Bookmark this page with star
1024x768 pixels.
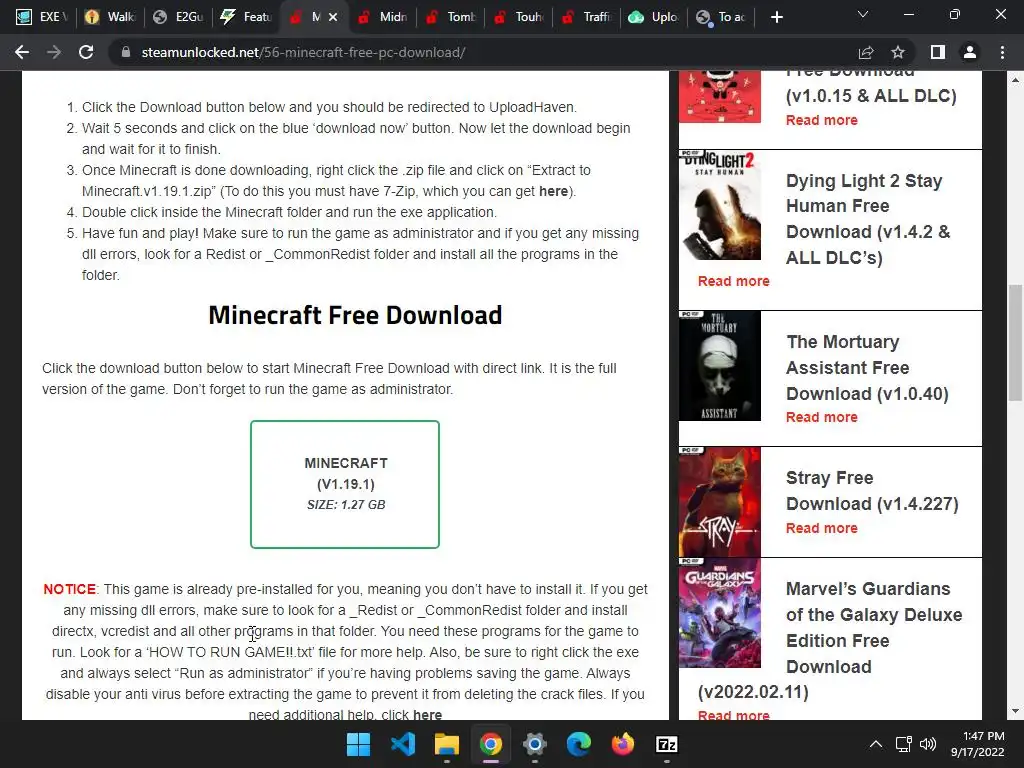898,52
